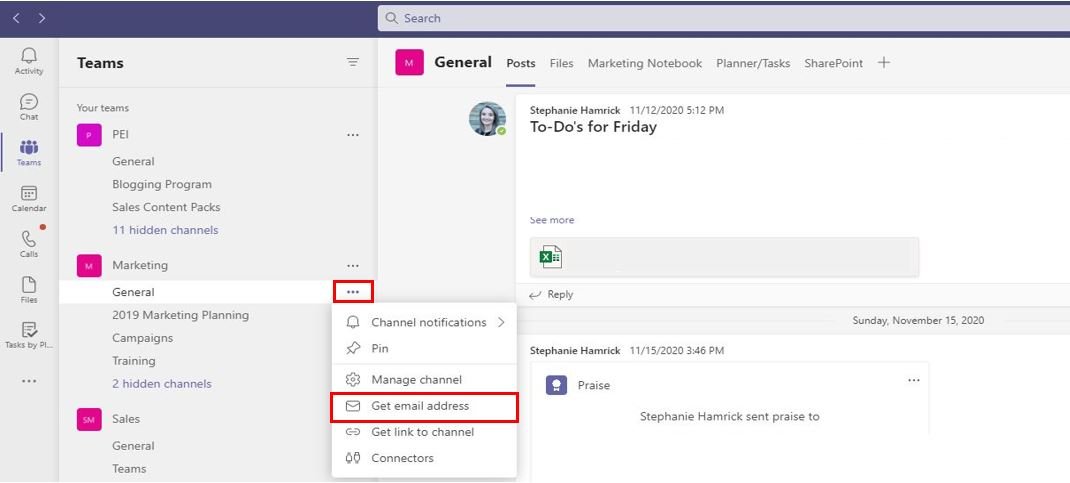Viewport: 1070px width, 483px height.
Task: Click the Sunday, November 15, 2020 date
Action: tap(918, 320)
